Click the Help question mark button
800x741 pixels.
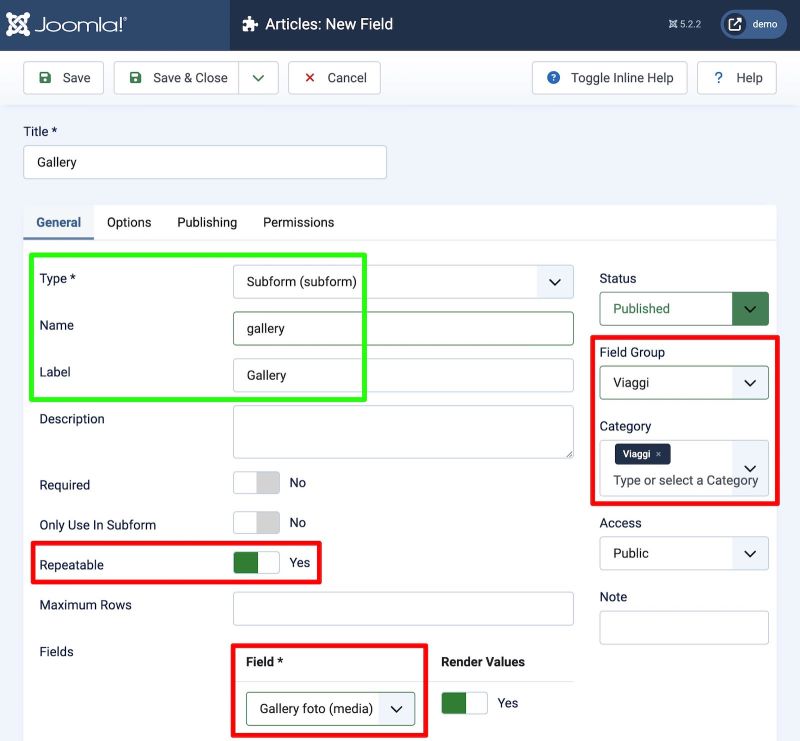[x=737, y=78]
